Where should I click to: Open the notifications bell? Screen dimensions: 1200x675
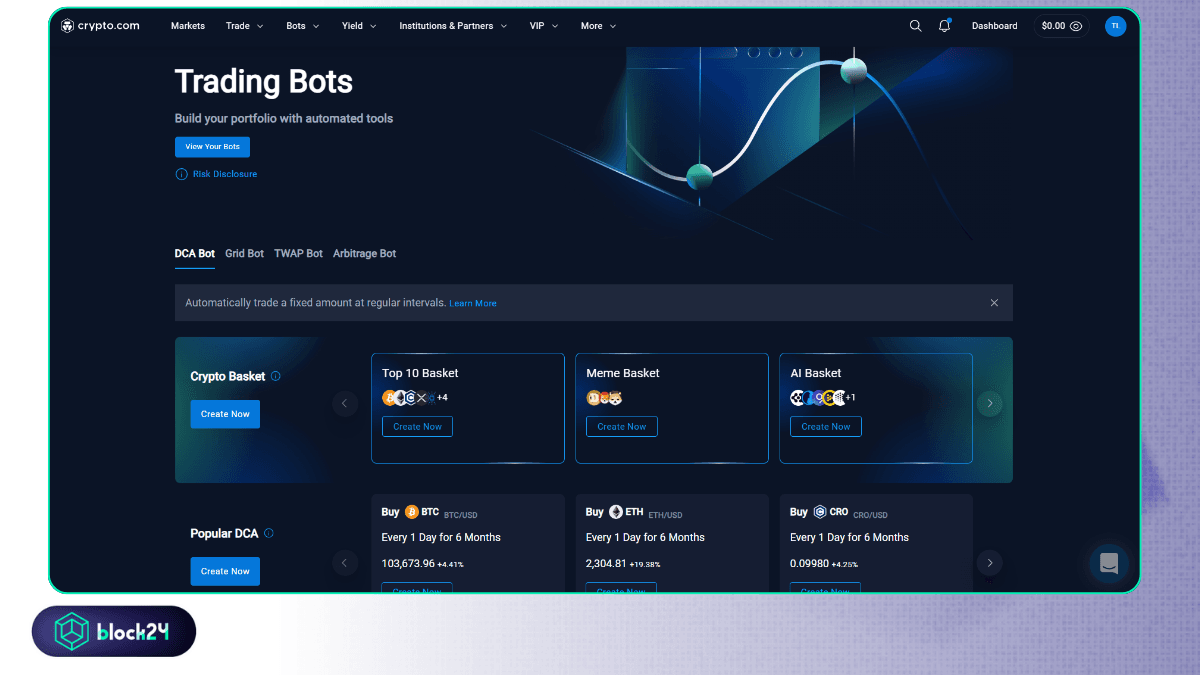click(x=944, y=26)
